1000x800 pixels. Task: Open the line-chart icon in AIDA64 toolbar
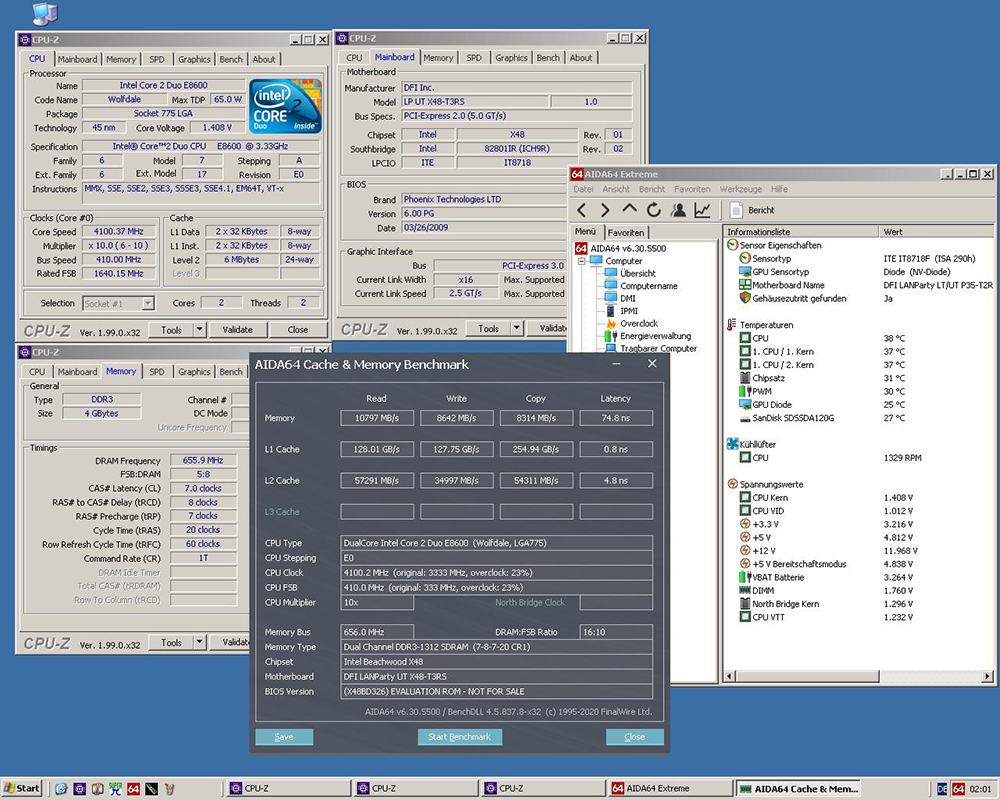[702, 210]
